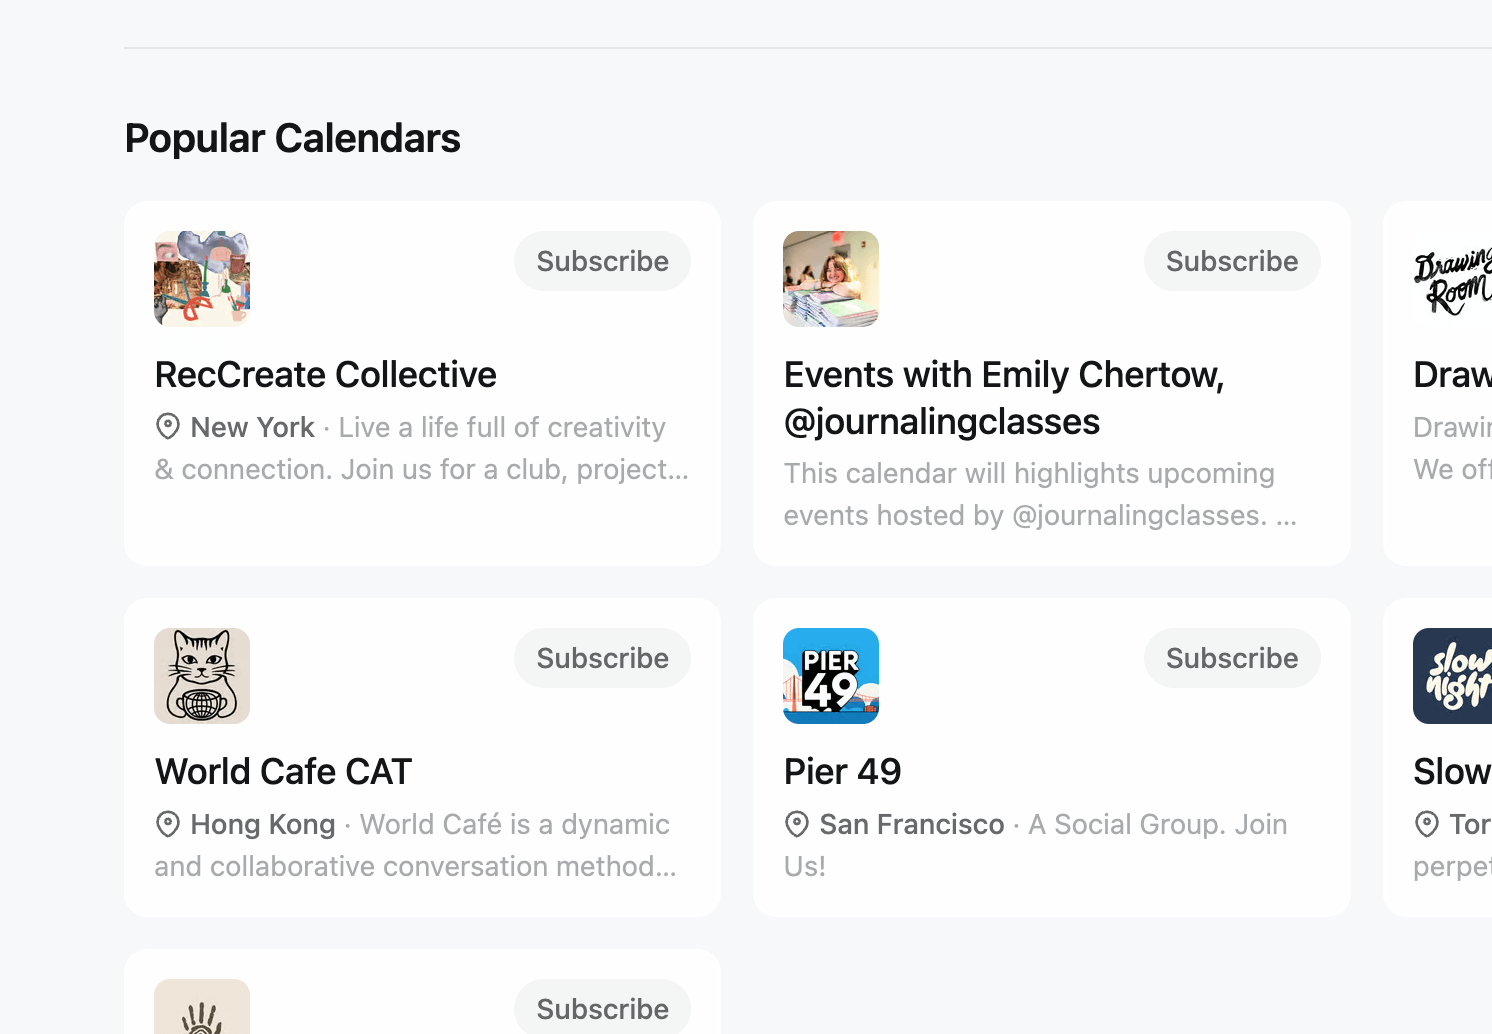Open the RecCreate Collective title link
The image size is (1492, 1034).
click(326, 375)
